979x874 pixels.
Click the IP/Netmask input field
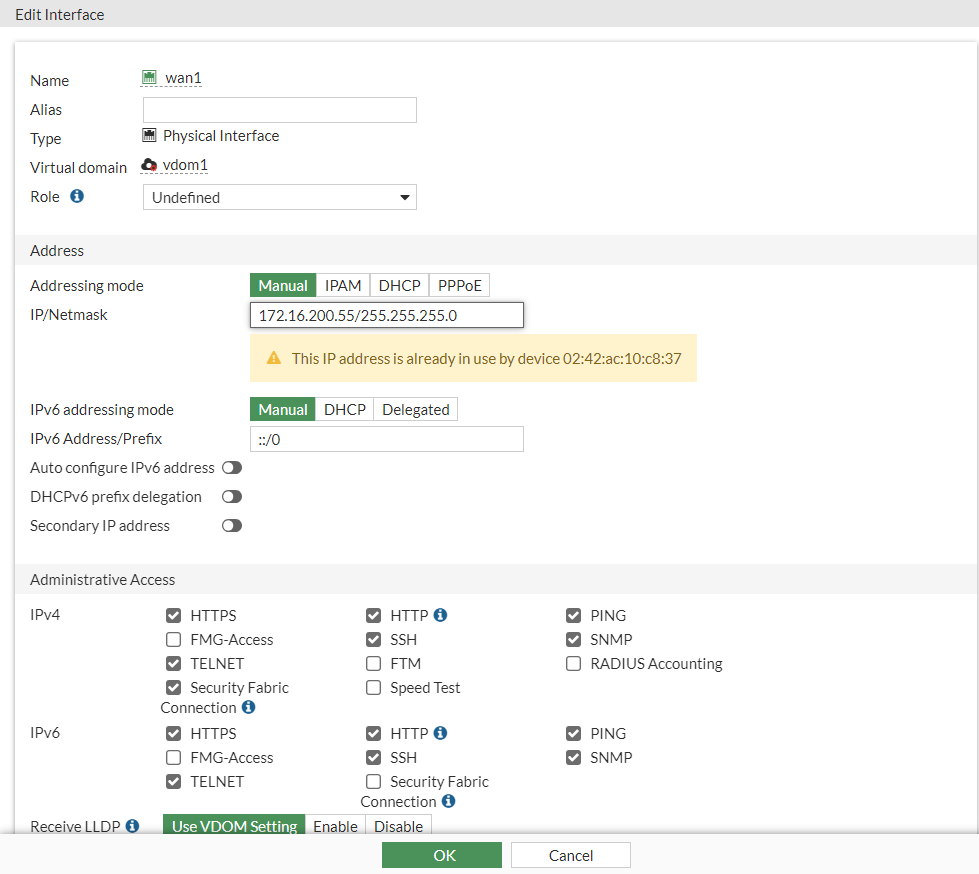pos(386,314)
